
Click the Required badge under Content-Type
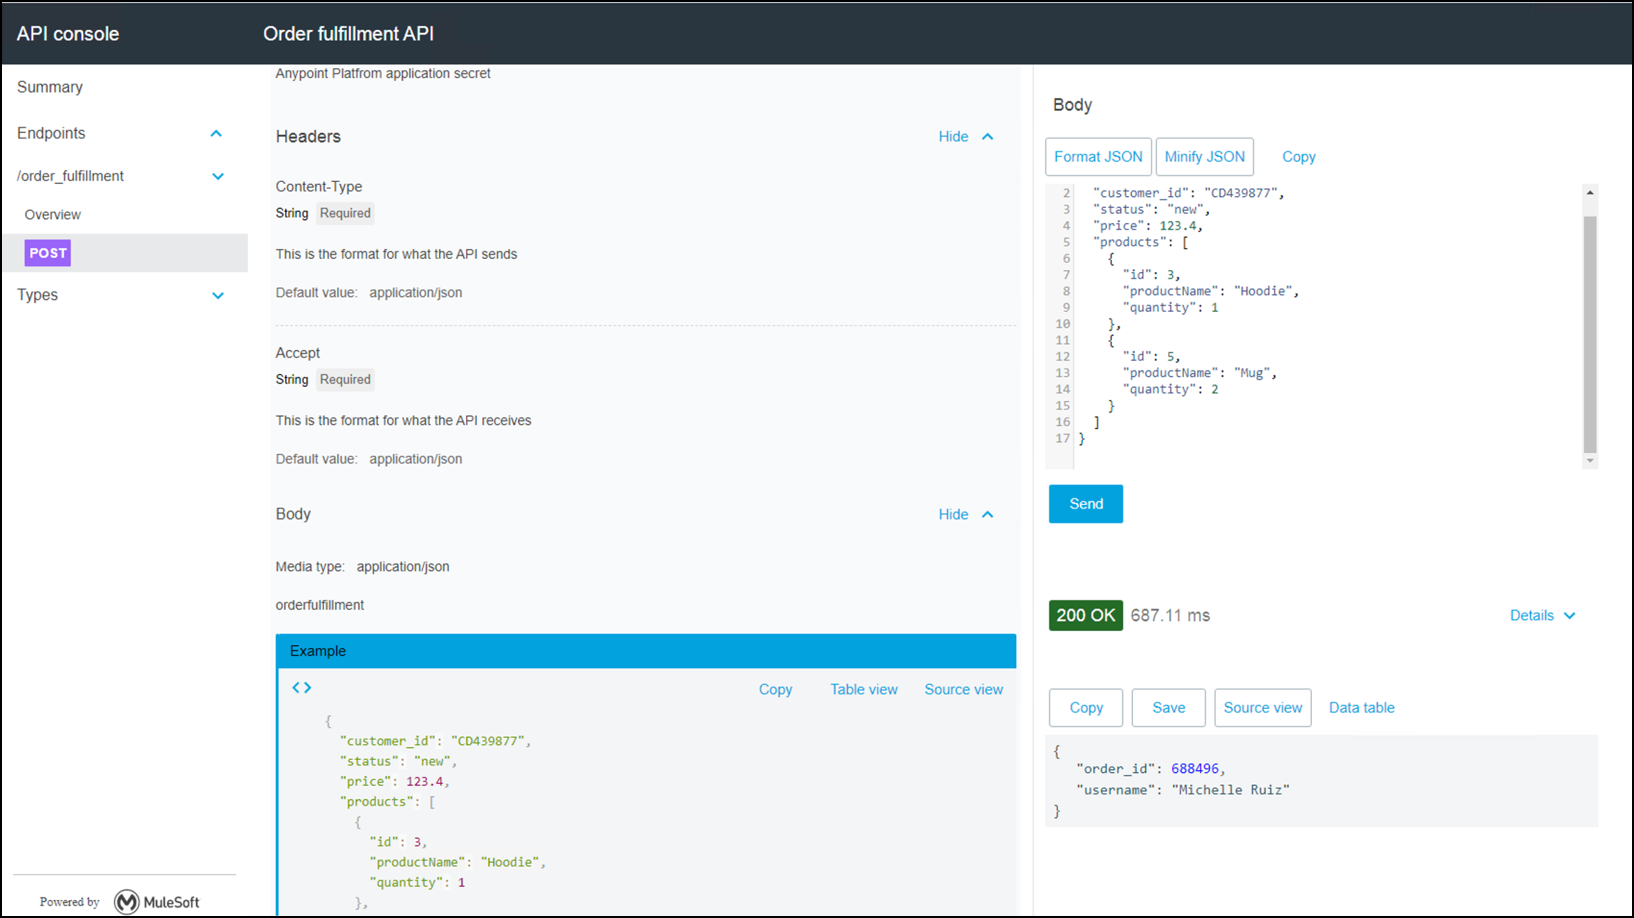[345, 213]
